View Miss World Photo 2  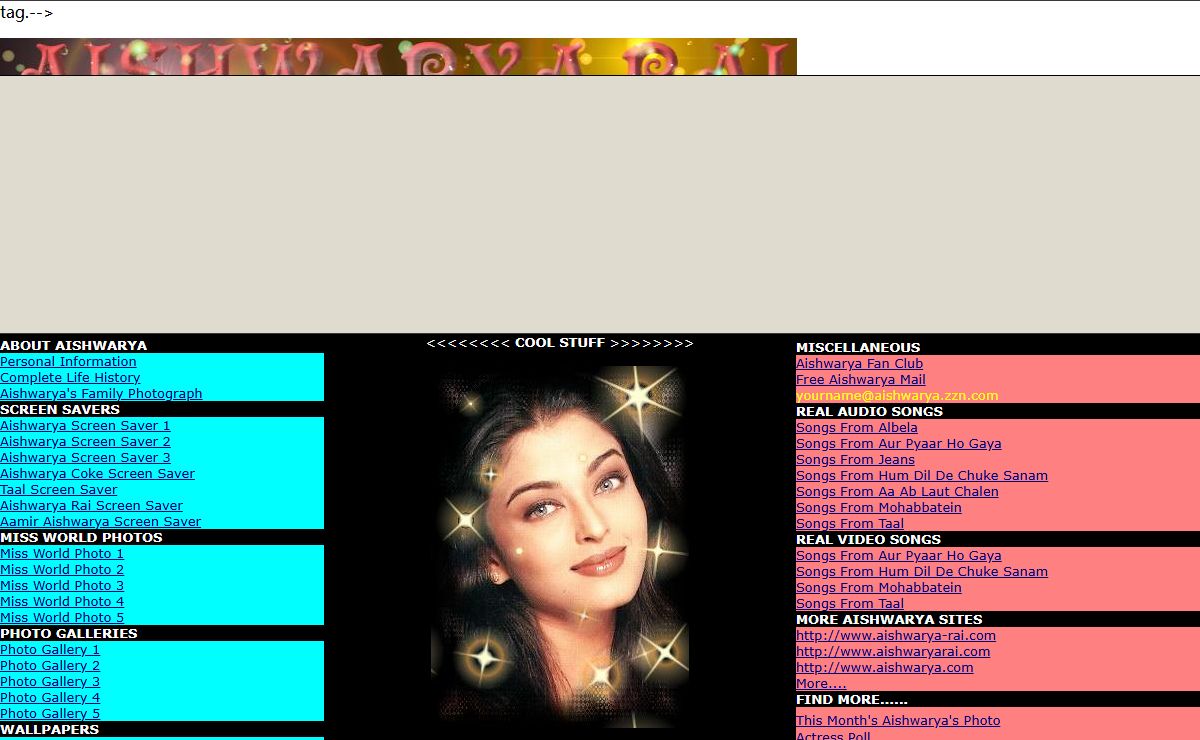click(x=62, y=570)
